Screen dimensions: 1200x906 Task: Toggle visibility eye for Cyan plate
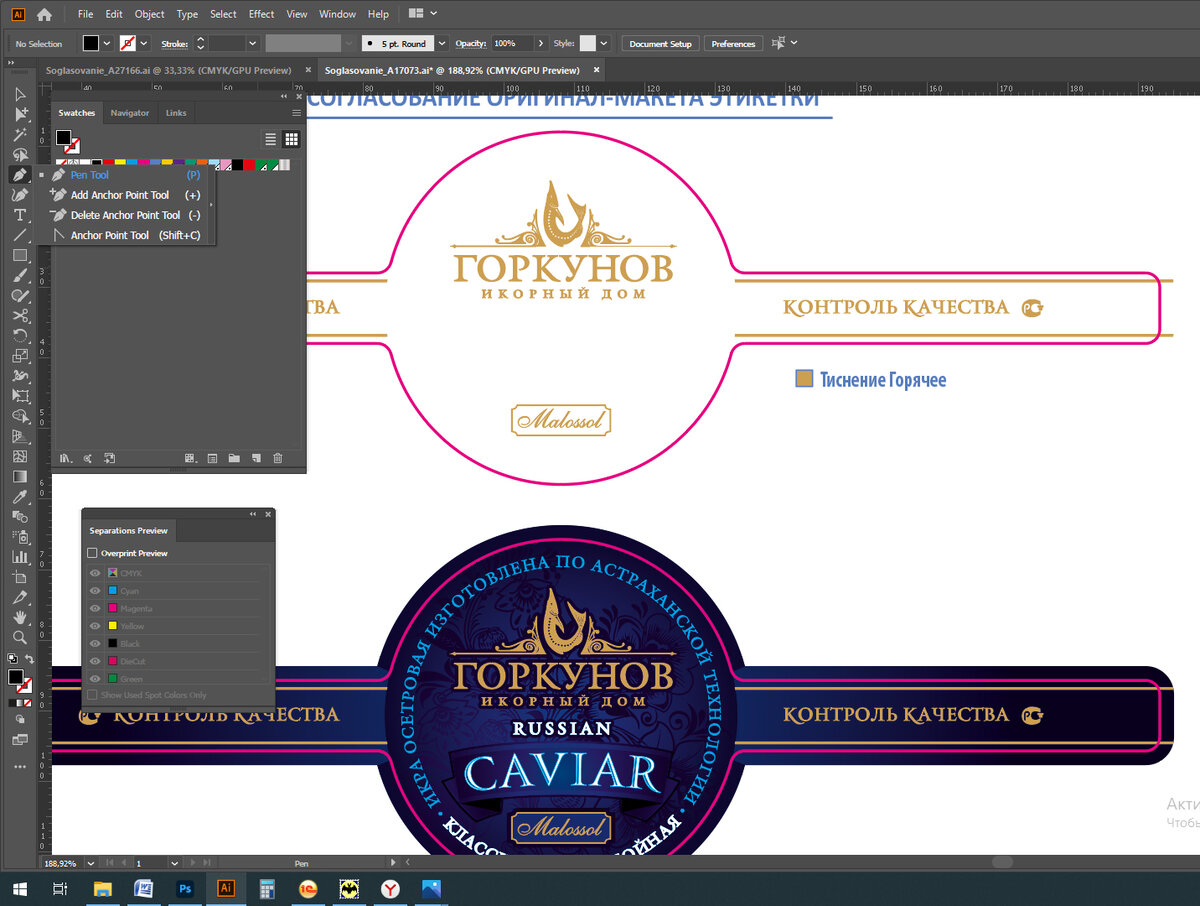point(95,591)
